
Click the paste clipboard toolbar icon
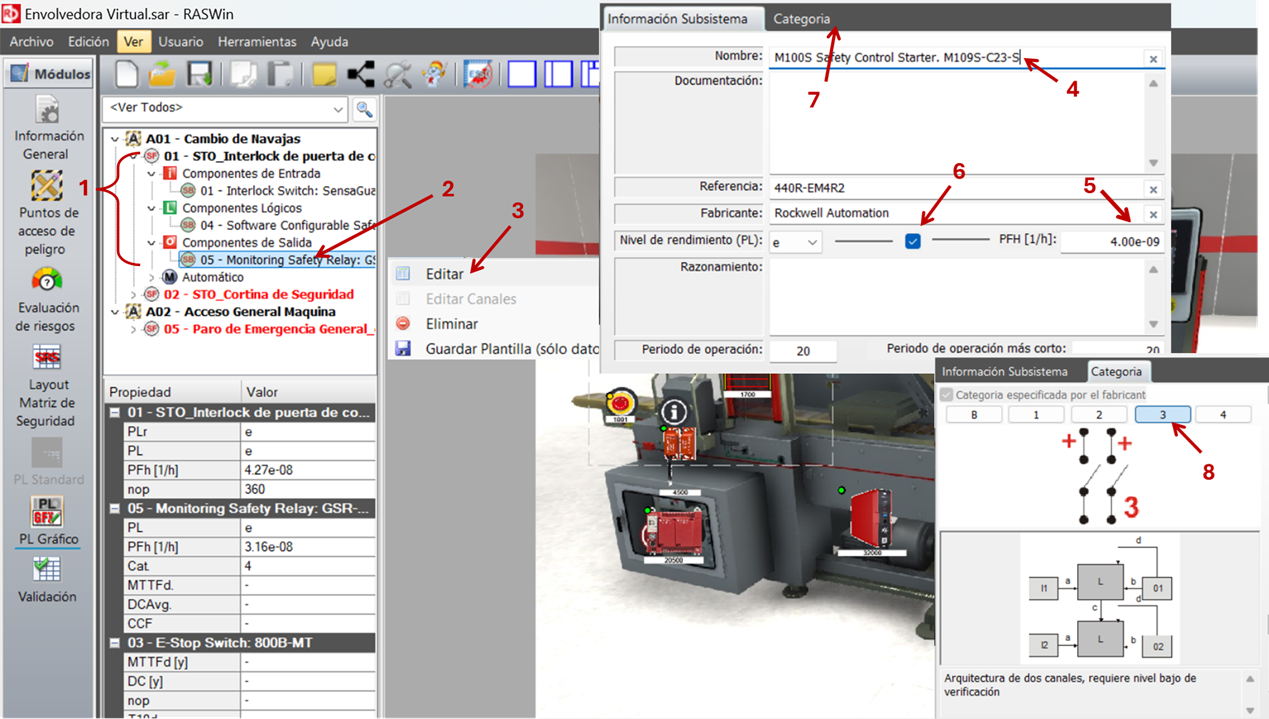(280, 74)
